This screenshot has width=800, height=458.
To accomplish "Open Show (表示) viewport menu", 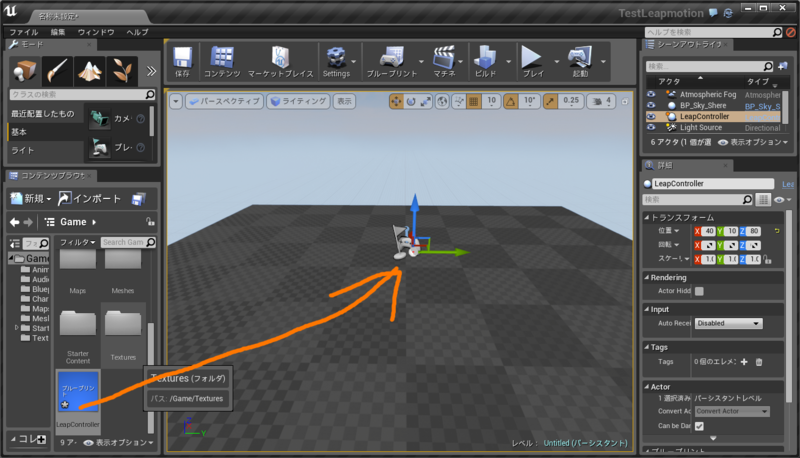I will click(344, 101).
